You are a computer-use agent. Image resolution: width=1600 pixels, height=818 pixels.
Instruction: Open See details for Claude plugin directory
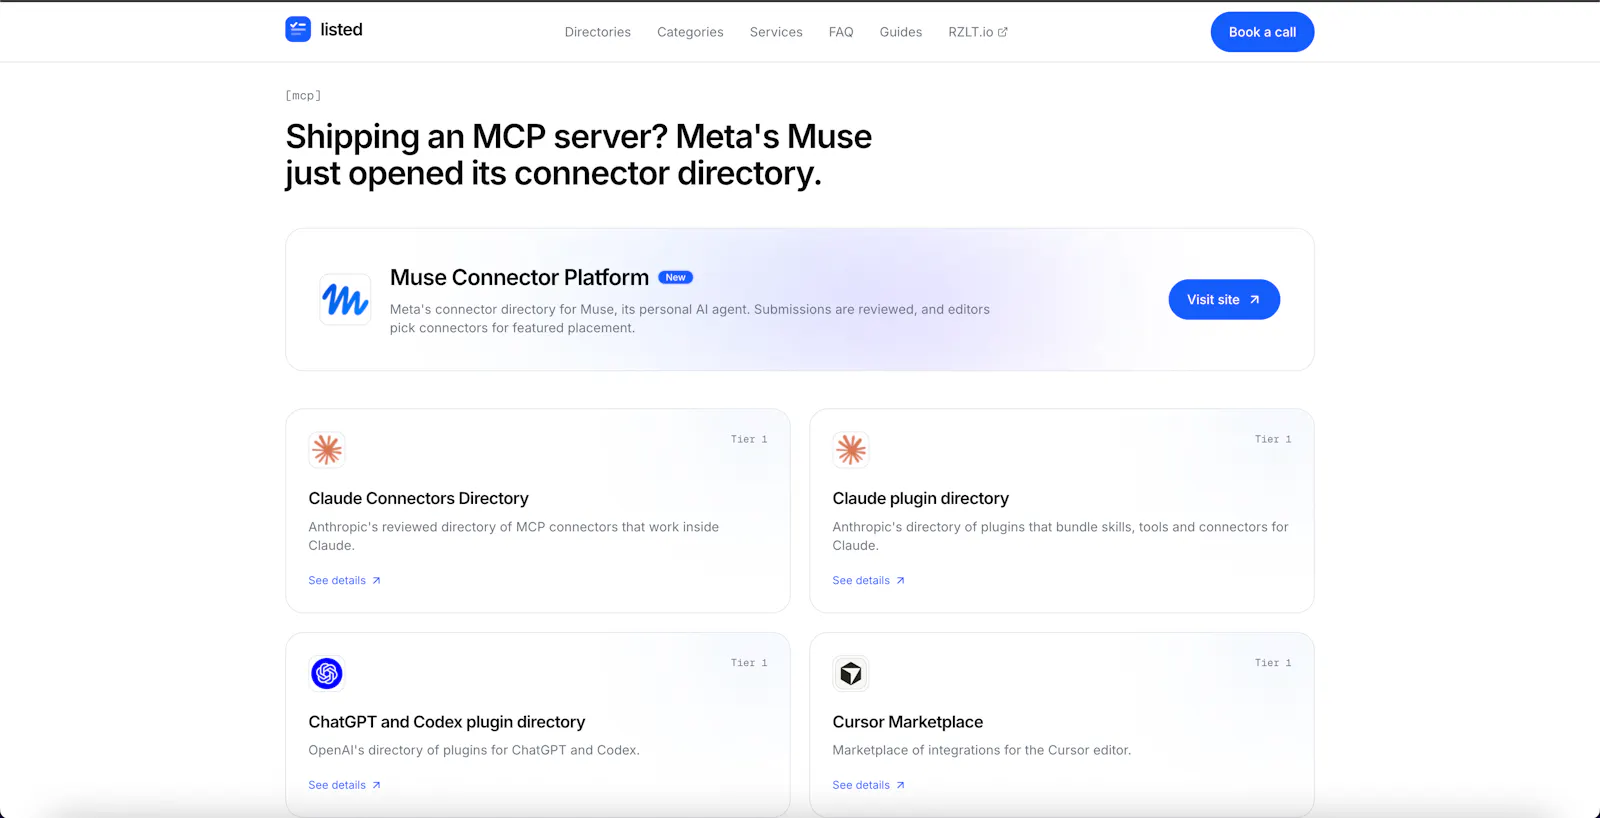click(868, 581)
